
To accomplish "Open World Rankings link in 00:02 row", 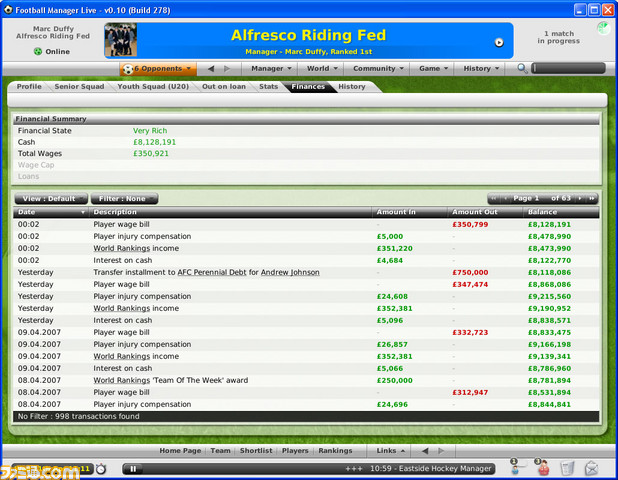I will [121, 248].
